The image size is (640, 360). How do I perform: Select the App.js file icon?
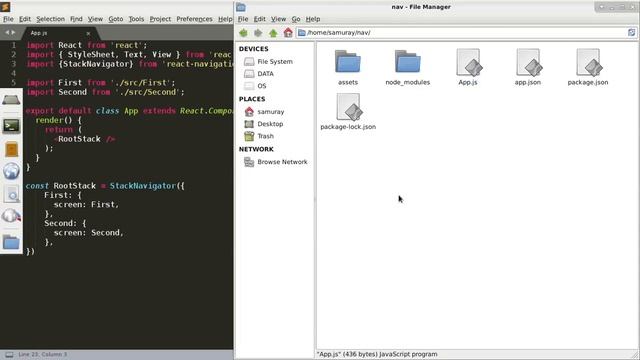(468, 62)
